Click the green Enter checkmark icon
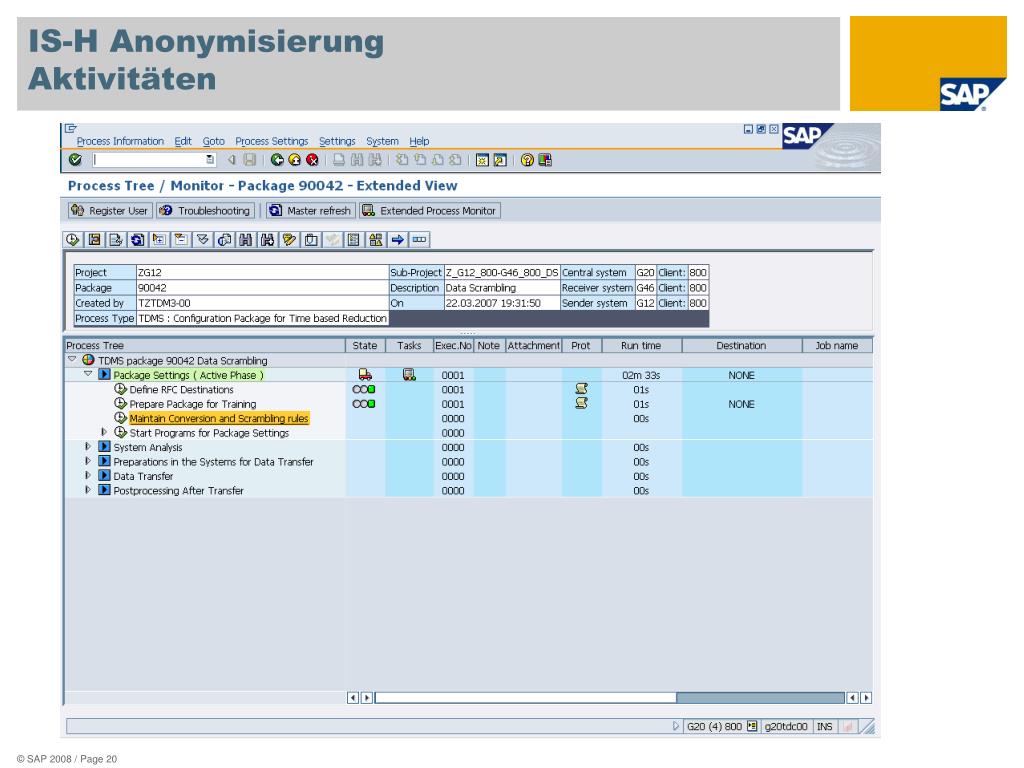The image size is (1024, 768). [75, 159]
